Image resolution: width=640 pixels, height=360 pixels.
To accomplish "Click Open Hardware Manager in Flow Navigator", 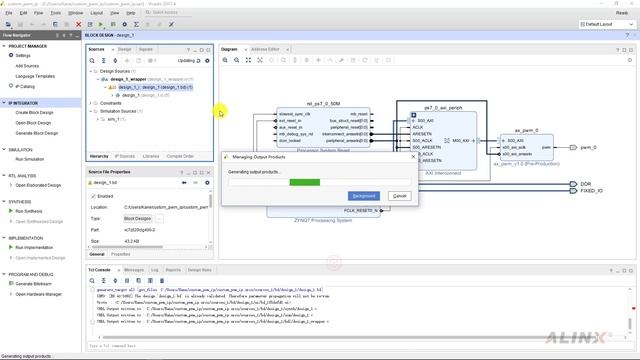I will tap(38, 294).
